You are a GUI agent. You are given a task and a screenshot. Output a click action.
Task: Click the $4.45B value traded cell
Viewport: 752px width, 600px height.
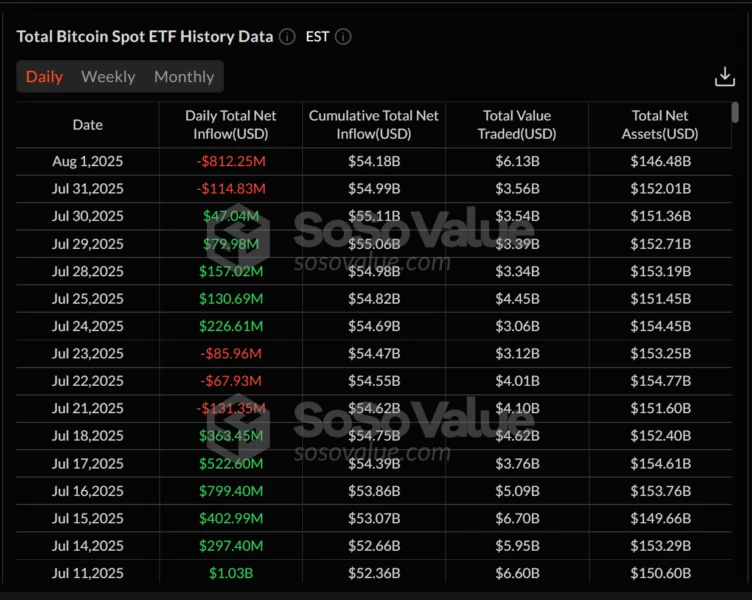tap(517, 298)
